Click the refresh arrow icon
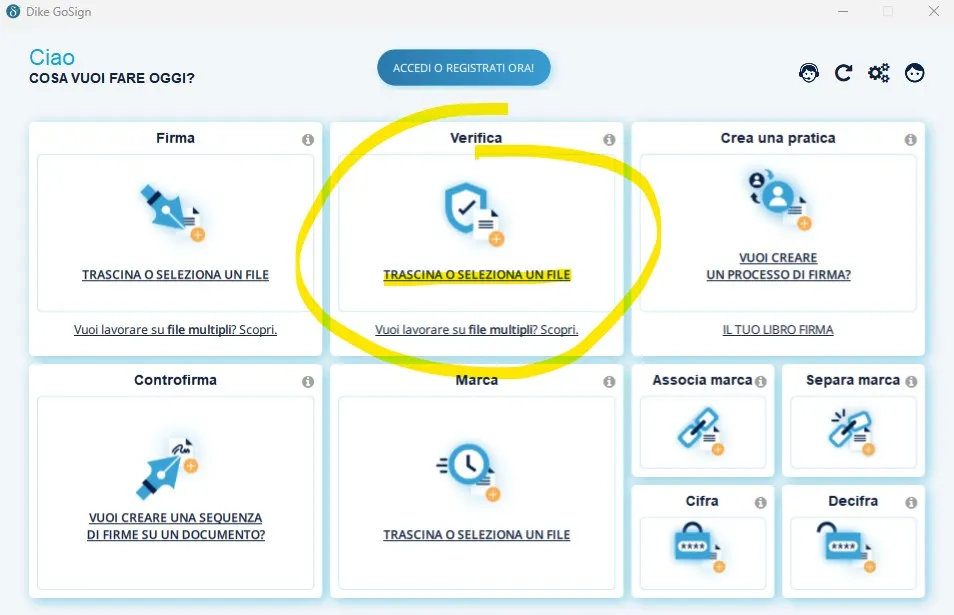 click(x=844, y=73)
